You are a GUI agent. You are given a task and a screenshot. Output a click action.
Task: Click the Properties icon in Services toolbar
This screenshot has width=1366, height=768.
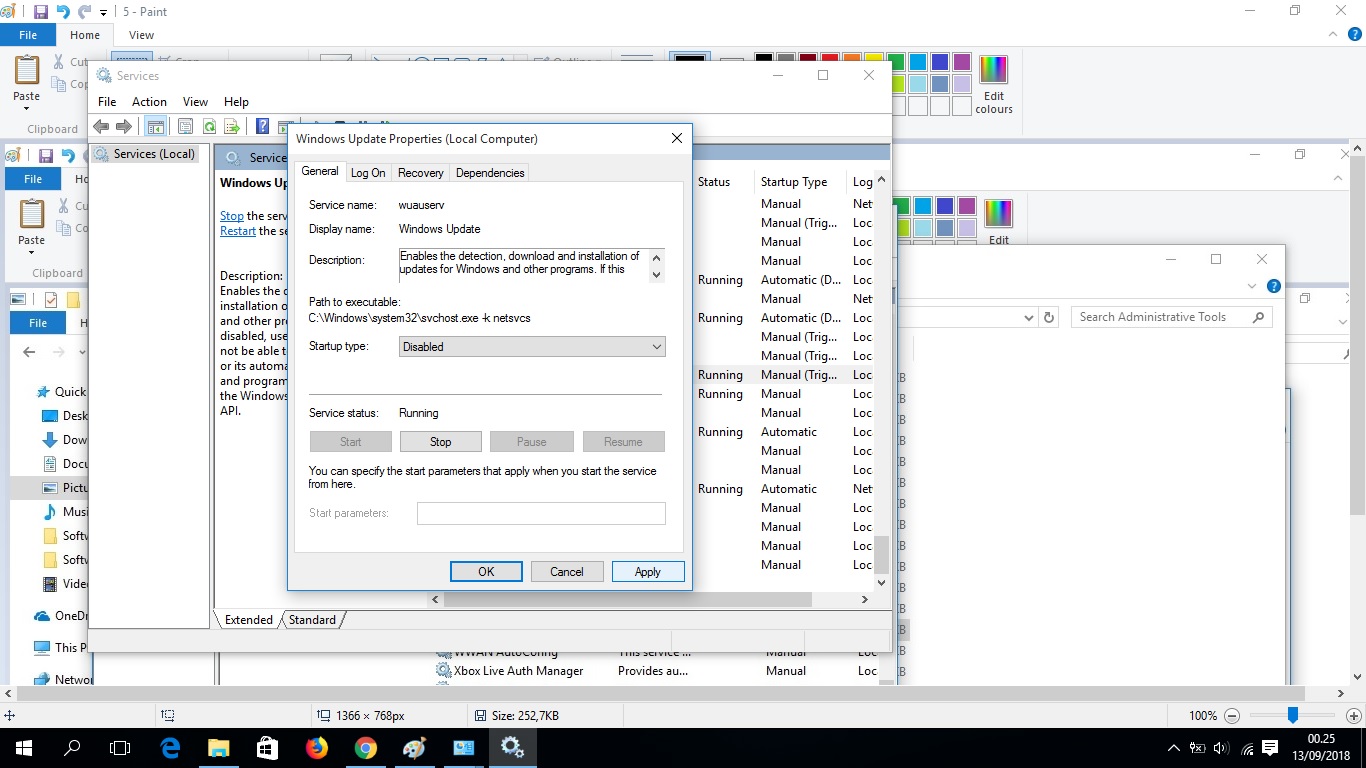pos(185,126)
